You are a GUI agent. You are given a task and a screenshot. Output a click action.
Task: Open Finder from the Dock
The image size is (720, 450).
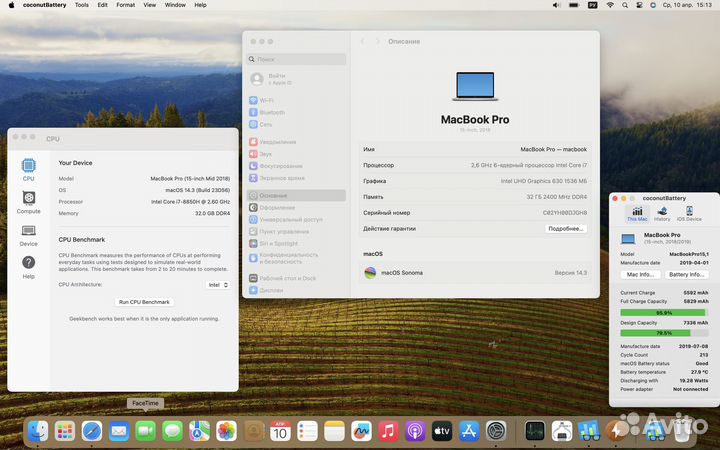point(38,431)
